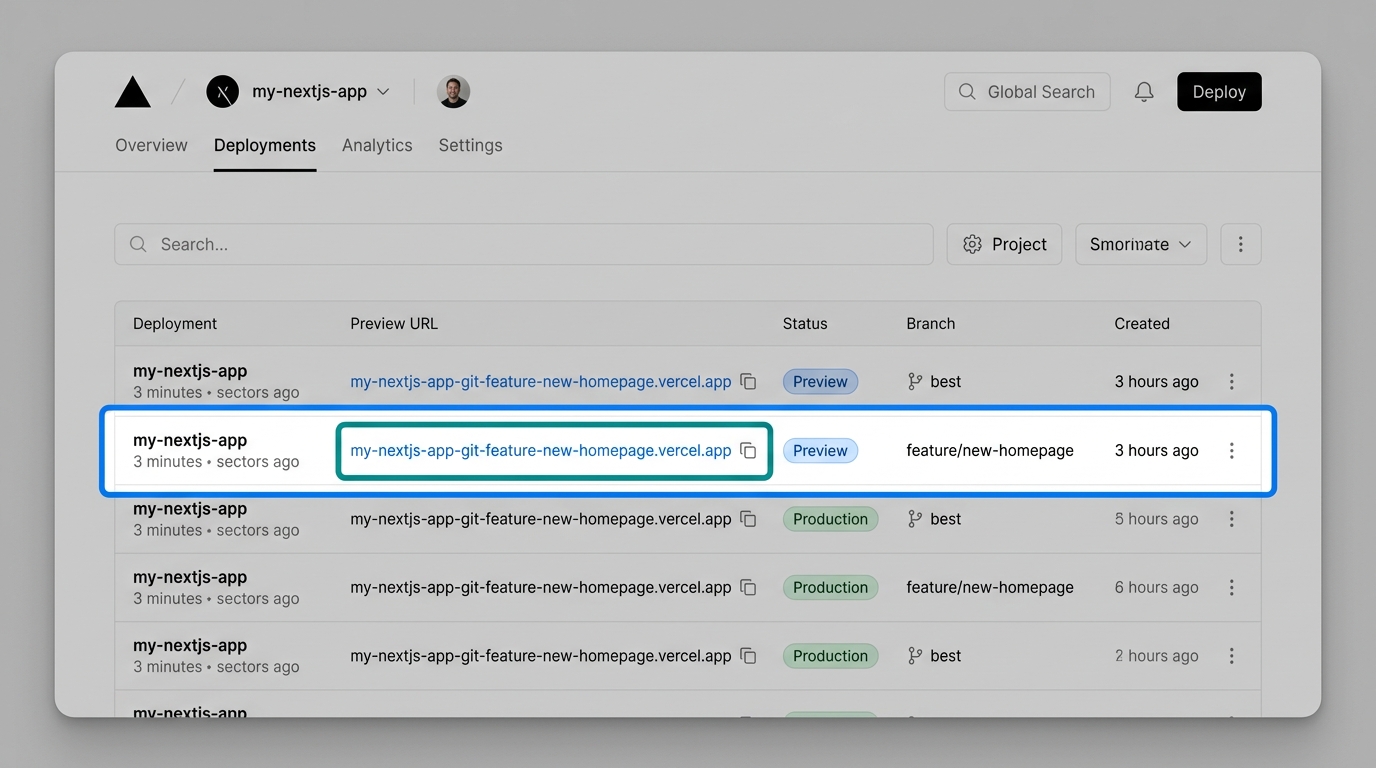Copy URL of the deployment created 2 hours ago
The width and height of the screenshot is (1376, 768).
748,656
